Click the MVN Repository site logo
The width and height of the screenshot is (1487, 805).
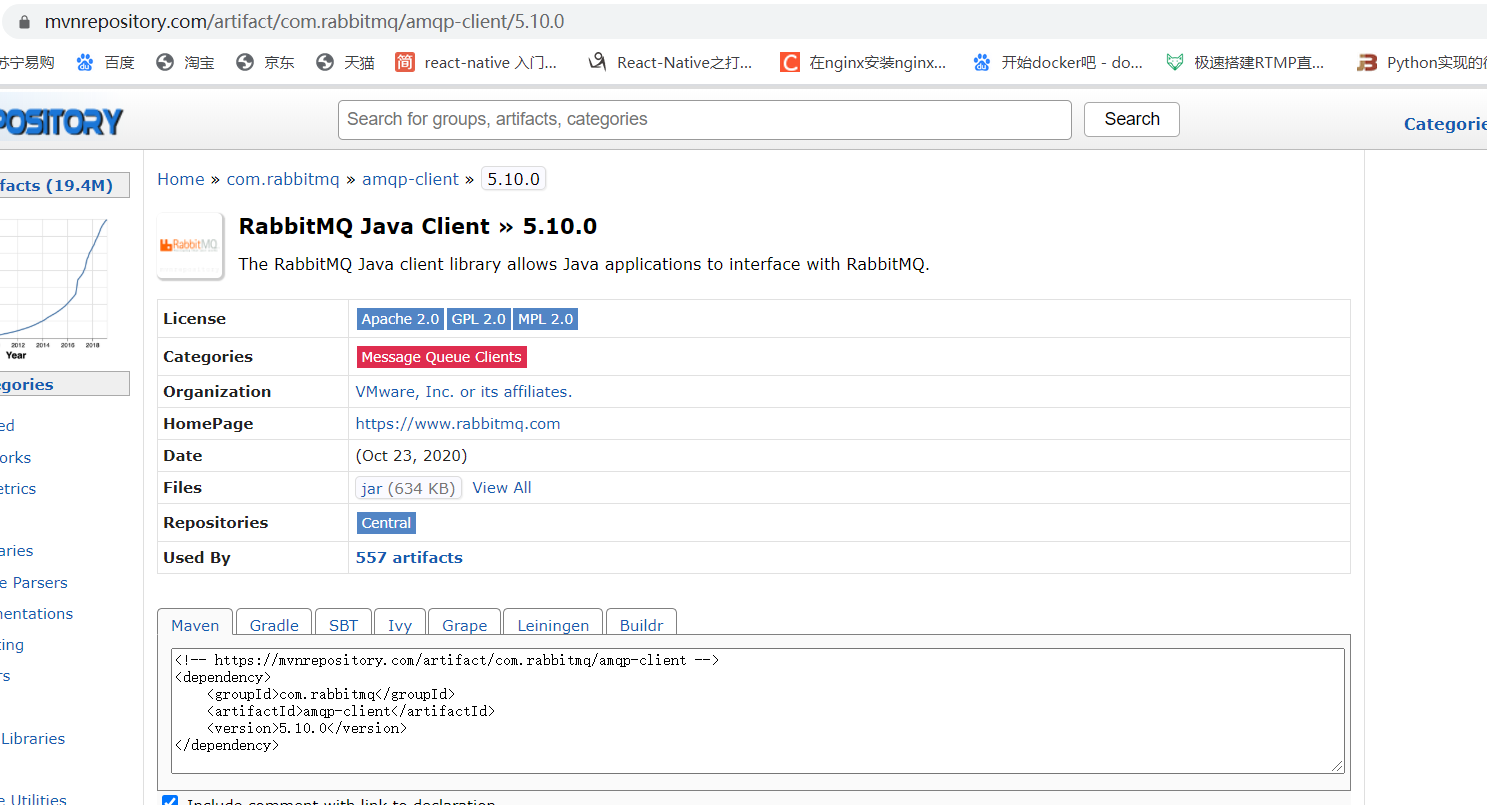coord(61,121)
